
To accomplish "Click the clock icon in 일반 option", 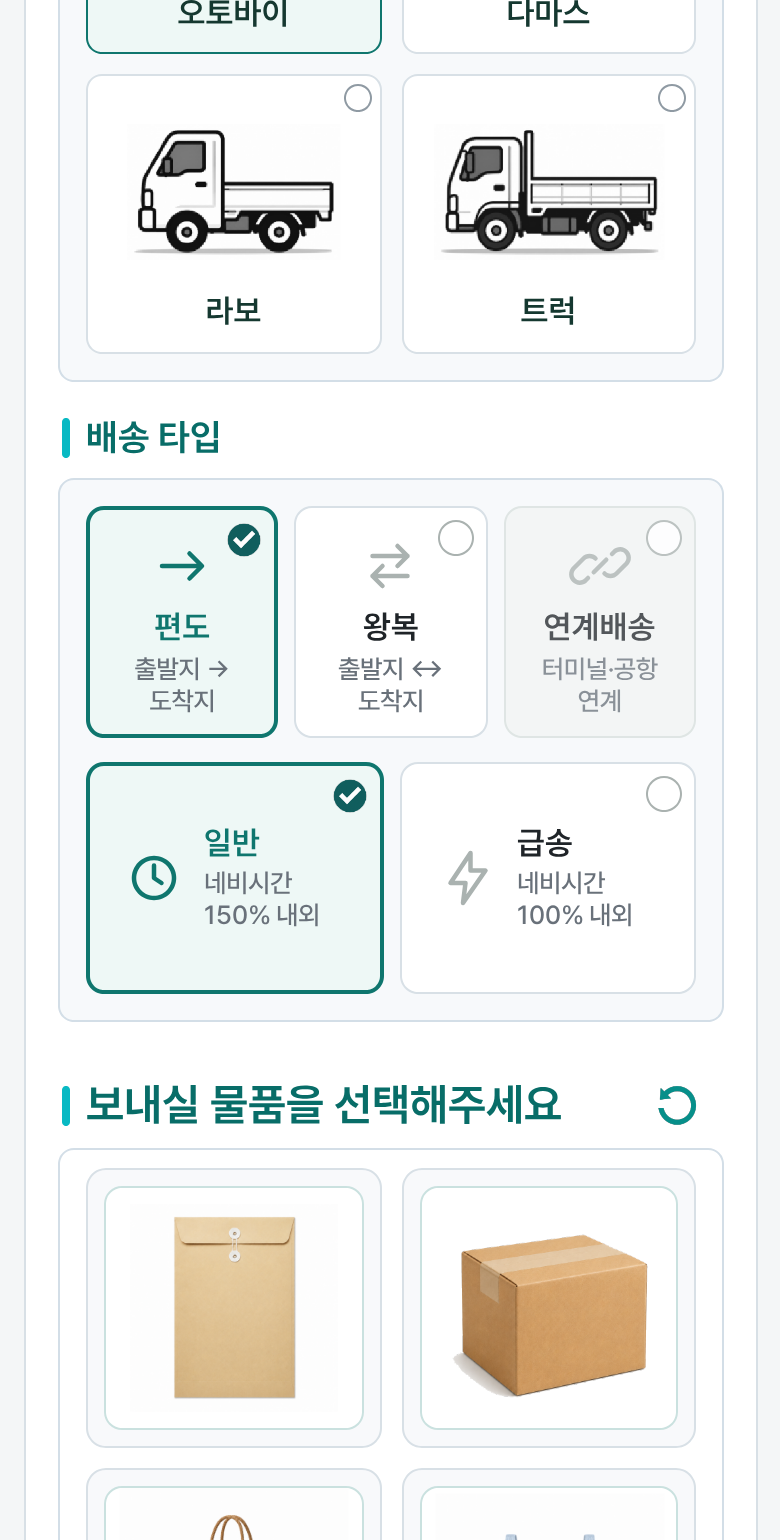I will coord(154,878).
